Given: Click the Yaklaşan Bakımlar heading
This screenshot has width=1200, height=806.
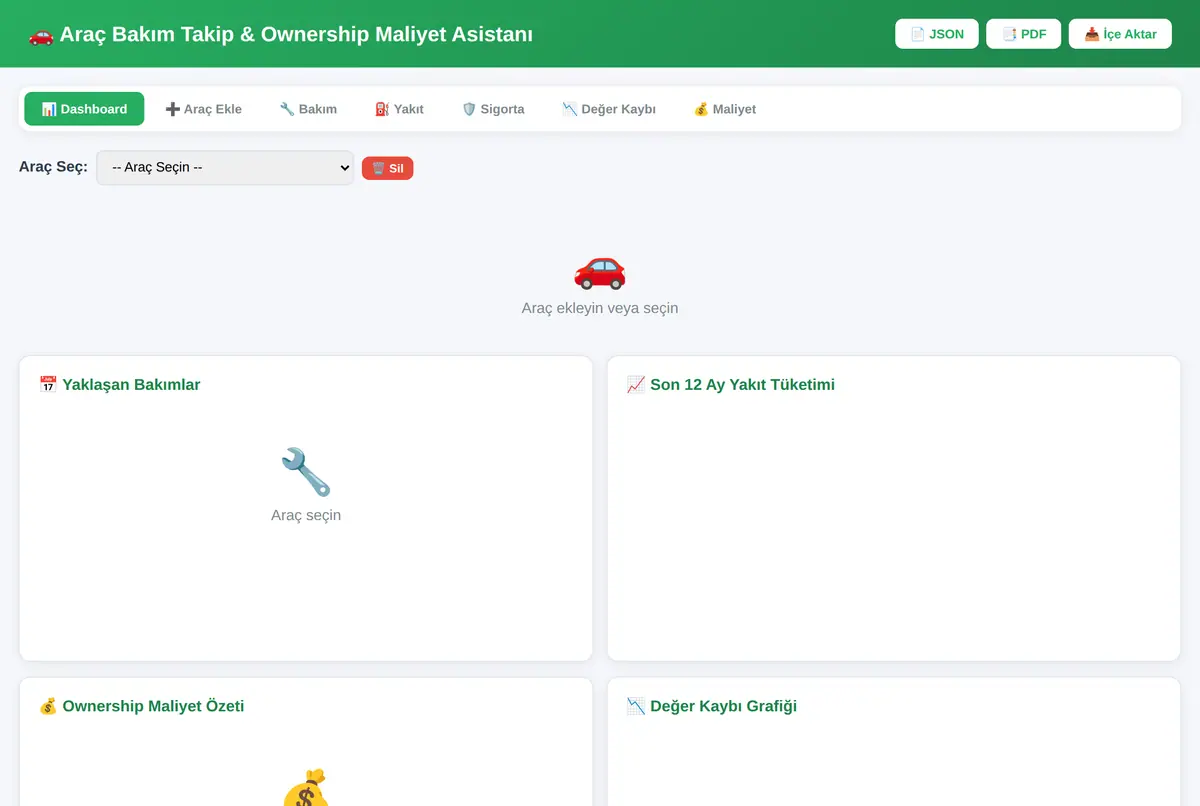Looking at the screenshot, I should pyautogui.click(x=120, y=385).
